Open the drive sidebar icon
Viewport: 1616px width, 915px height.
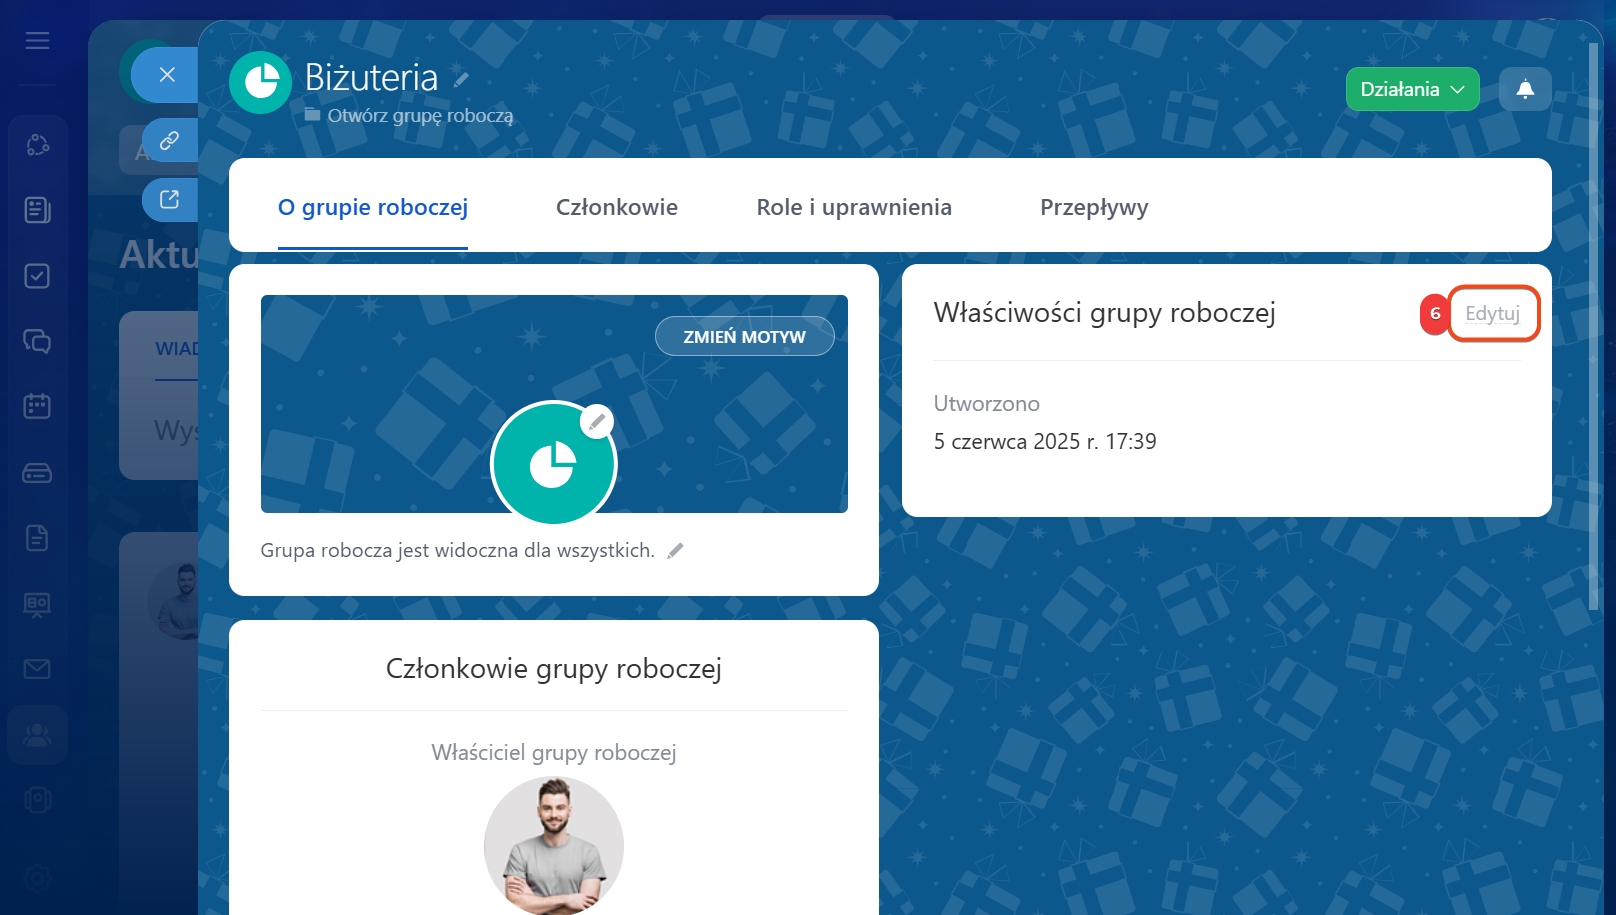(x=37, y=473)
